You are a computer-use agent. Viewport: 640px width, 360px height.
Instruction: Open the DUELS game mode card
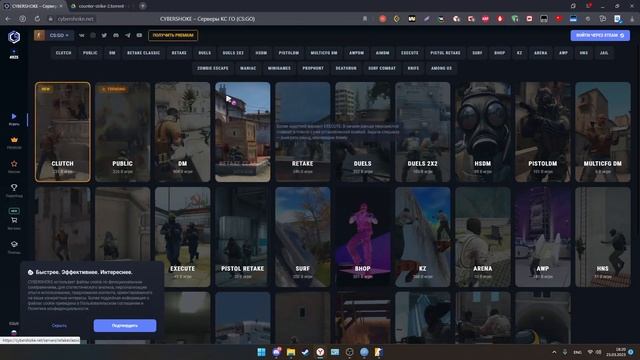[x=362, y=132]
